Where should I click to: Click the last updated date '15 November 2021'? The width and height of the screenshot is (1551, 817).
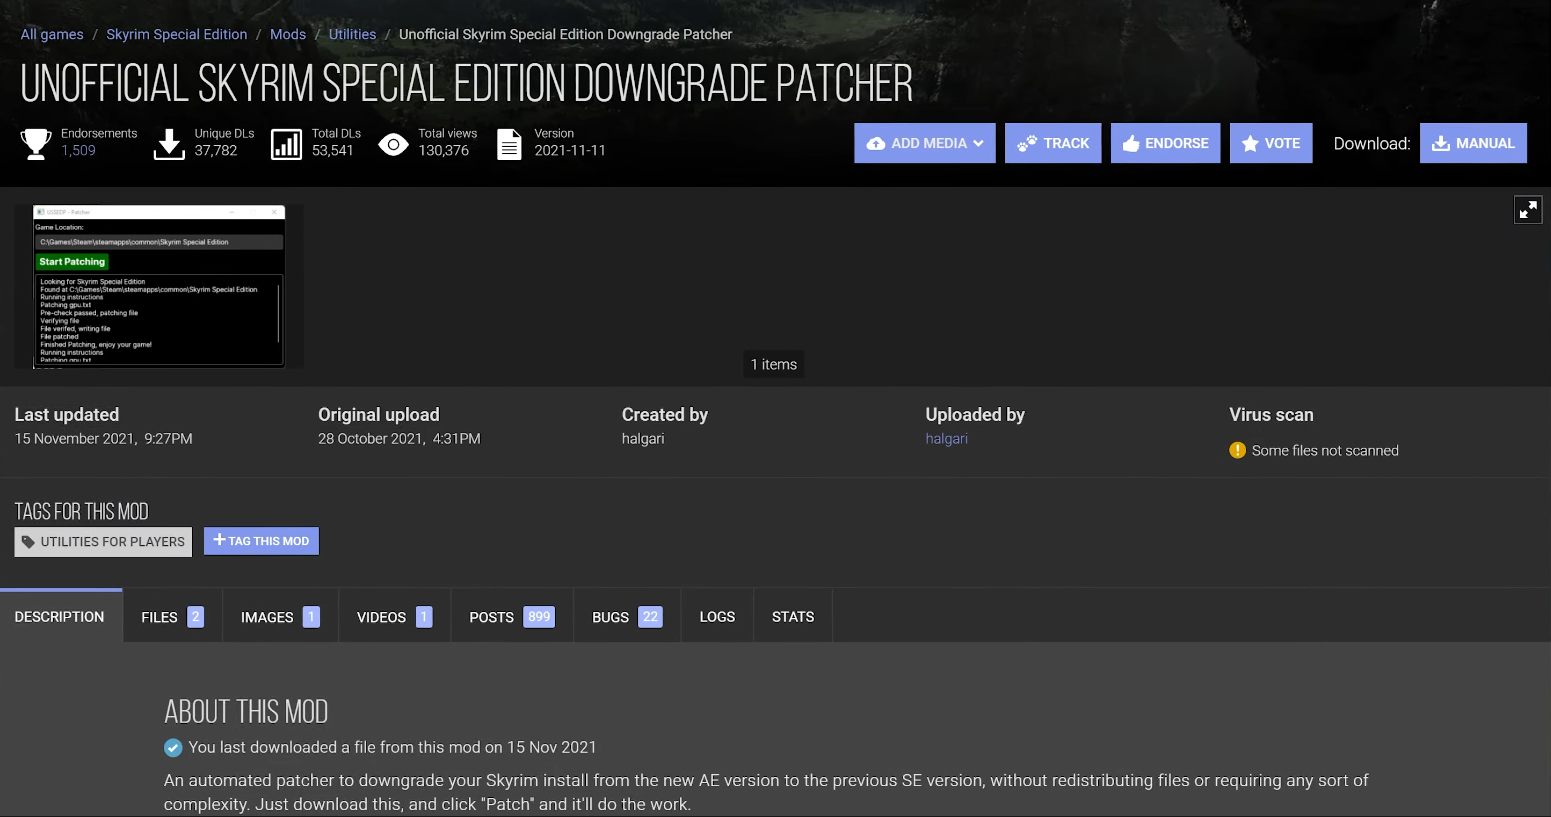point(75,439)
